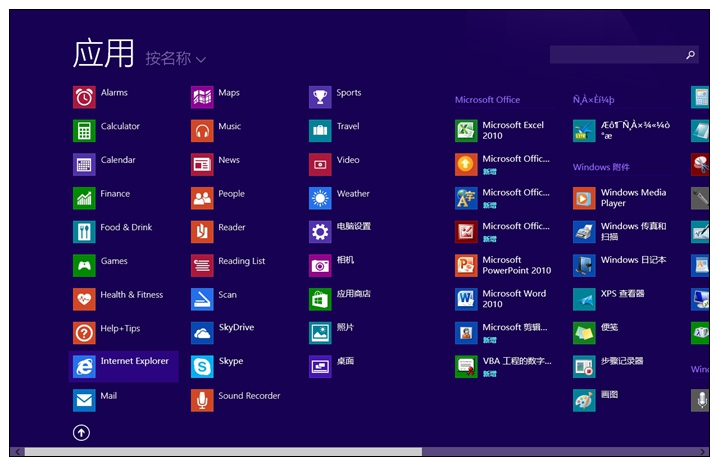Open the 应用商店 Store icon

pyautogui.click(x=320, y=299)
